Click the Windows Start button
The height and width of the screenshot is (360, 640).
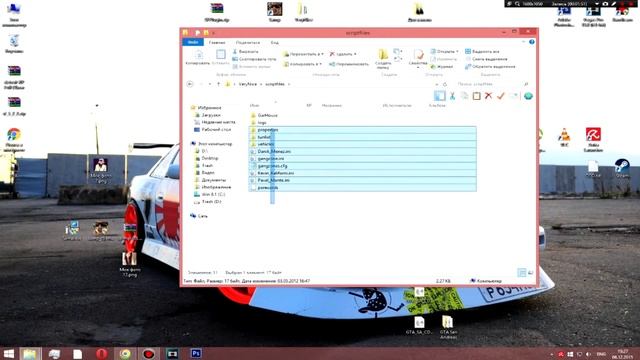pos(9,353)
